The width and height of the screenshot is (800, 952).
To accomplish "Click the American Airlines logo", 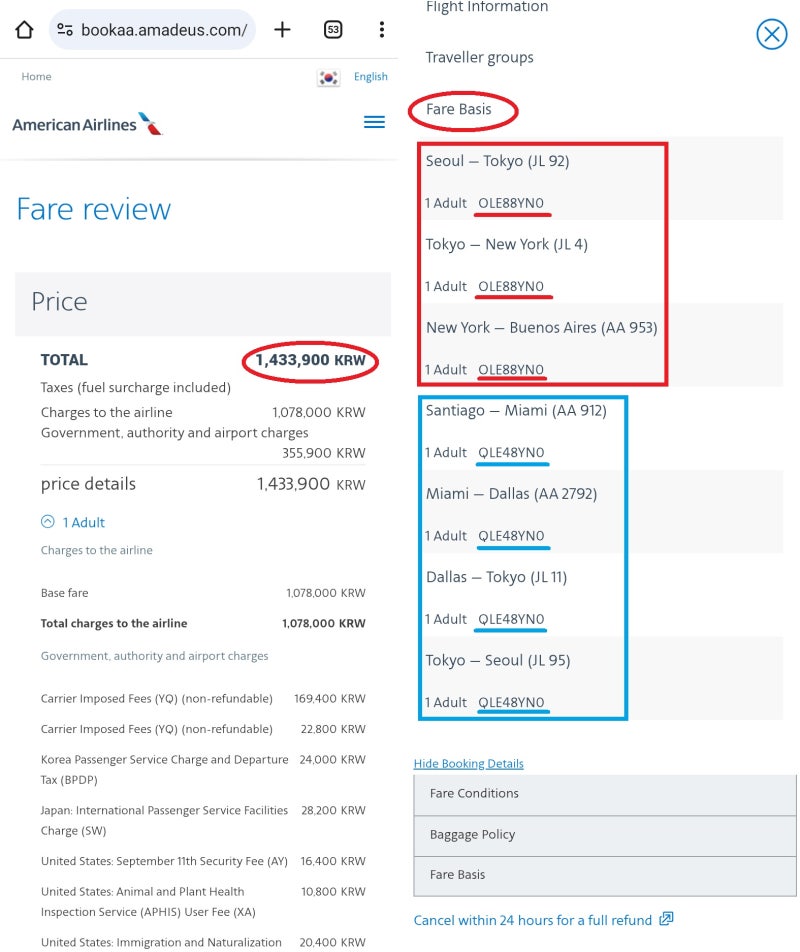I will click(87, 124).
